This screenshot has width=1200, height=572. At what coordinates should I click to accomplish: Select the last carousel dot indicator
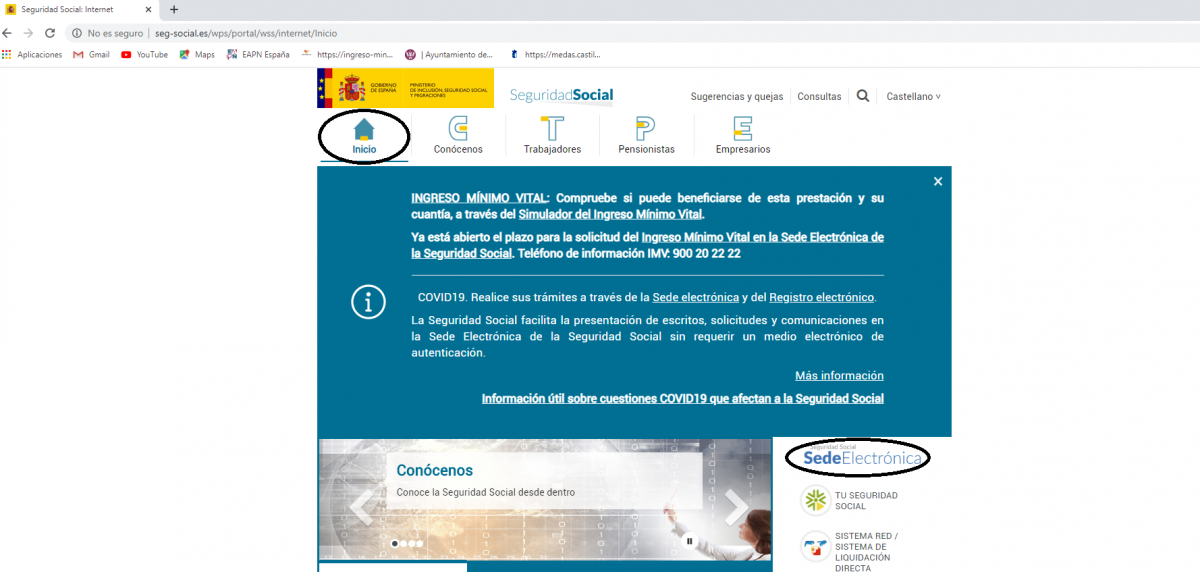(420, 543)
